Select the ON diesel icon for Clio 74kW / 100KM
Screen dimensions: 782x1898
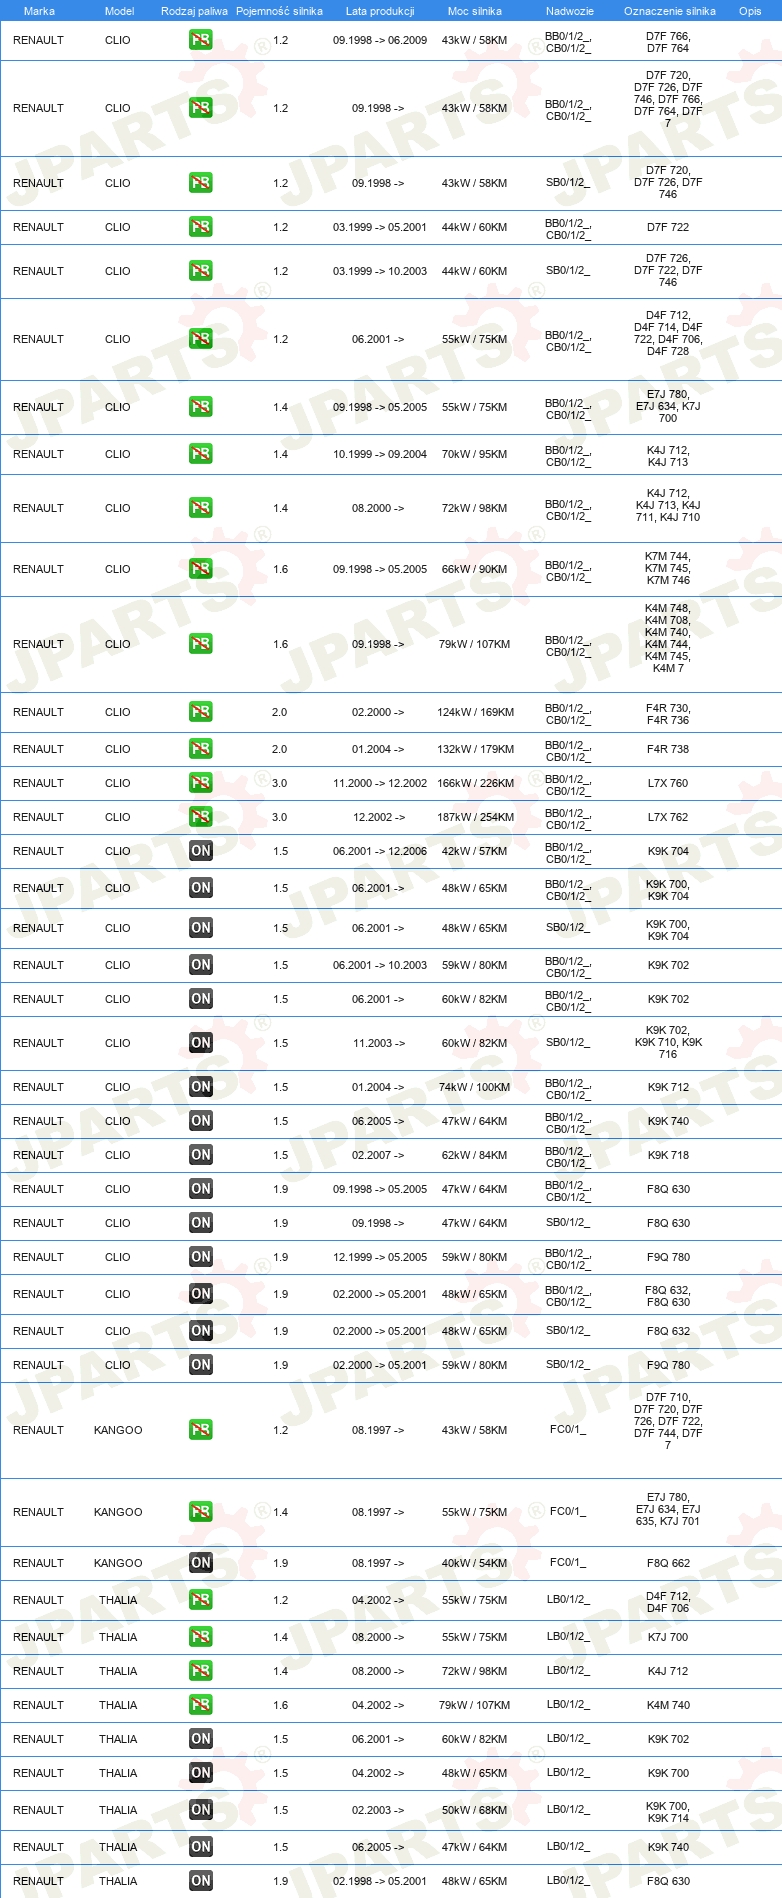(x=200, y=1087)
